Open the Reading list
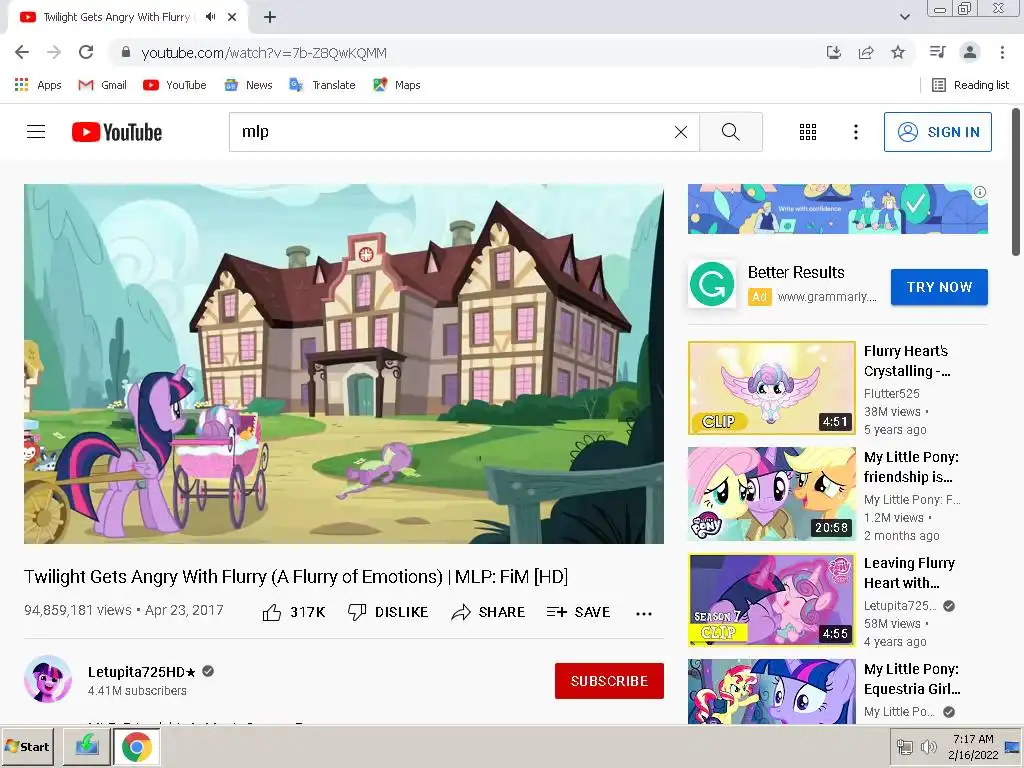The height and width of the screenshot is (768, 1024). (970, 85)
